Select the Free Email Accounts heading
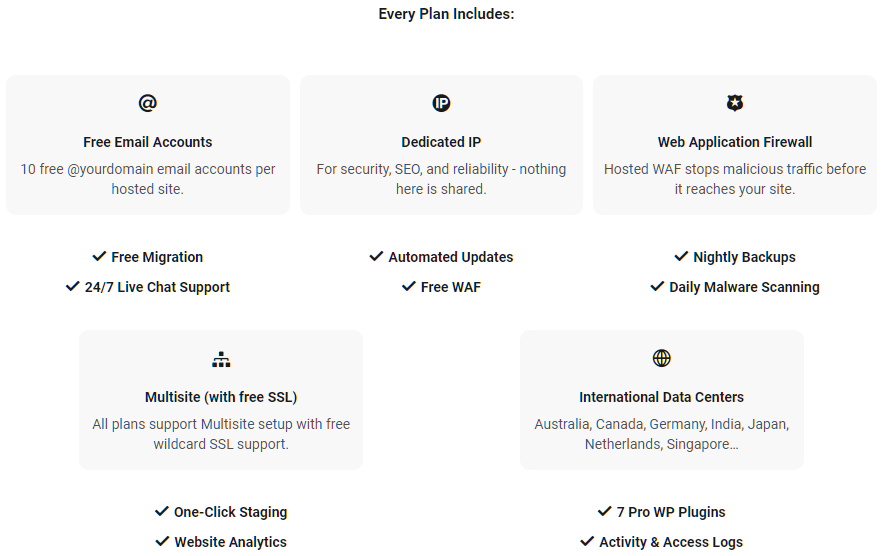 147,142
